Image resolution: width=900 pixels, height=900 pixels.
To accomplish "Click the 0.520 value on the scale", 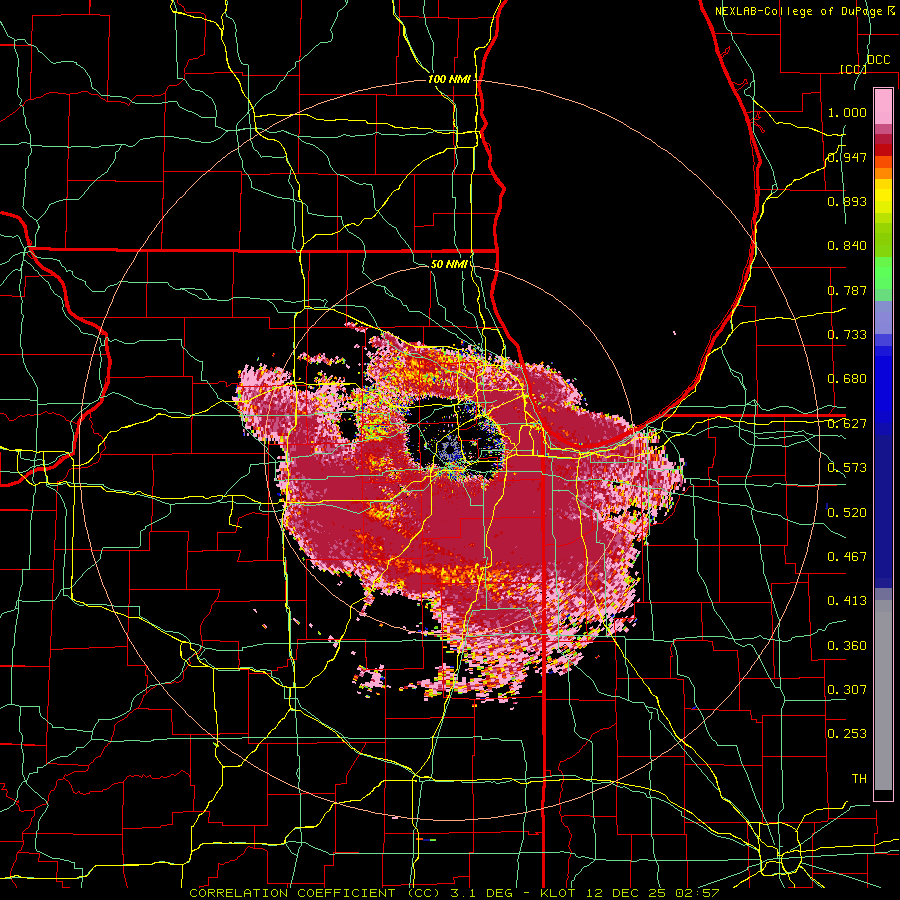I will [x=847, y=513].
